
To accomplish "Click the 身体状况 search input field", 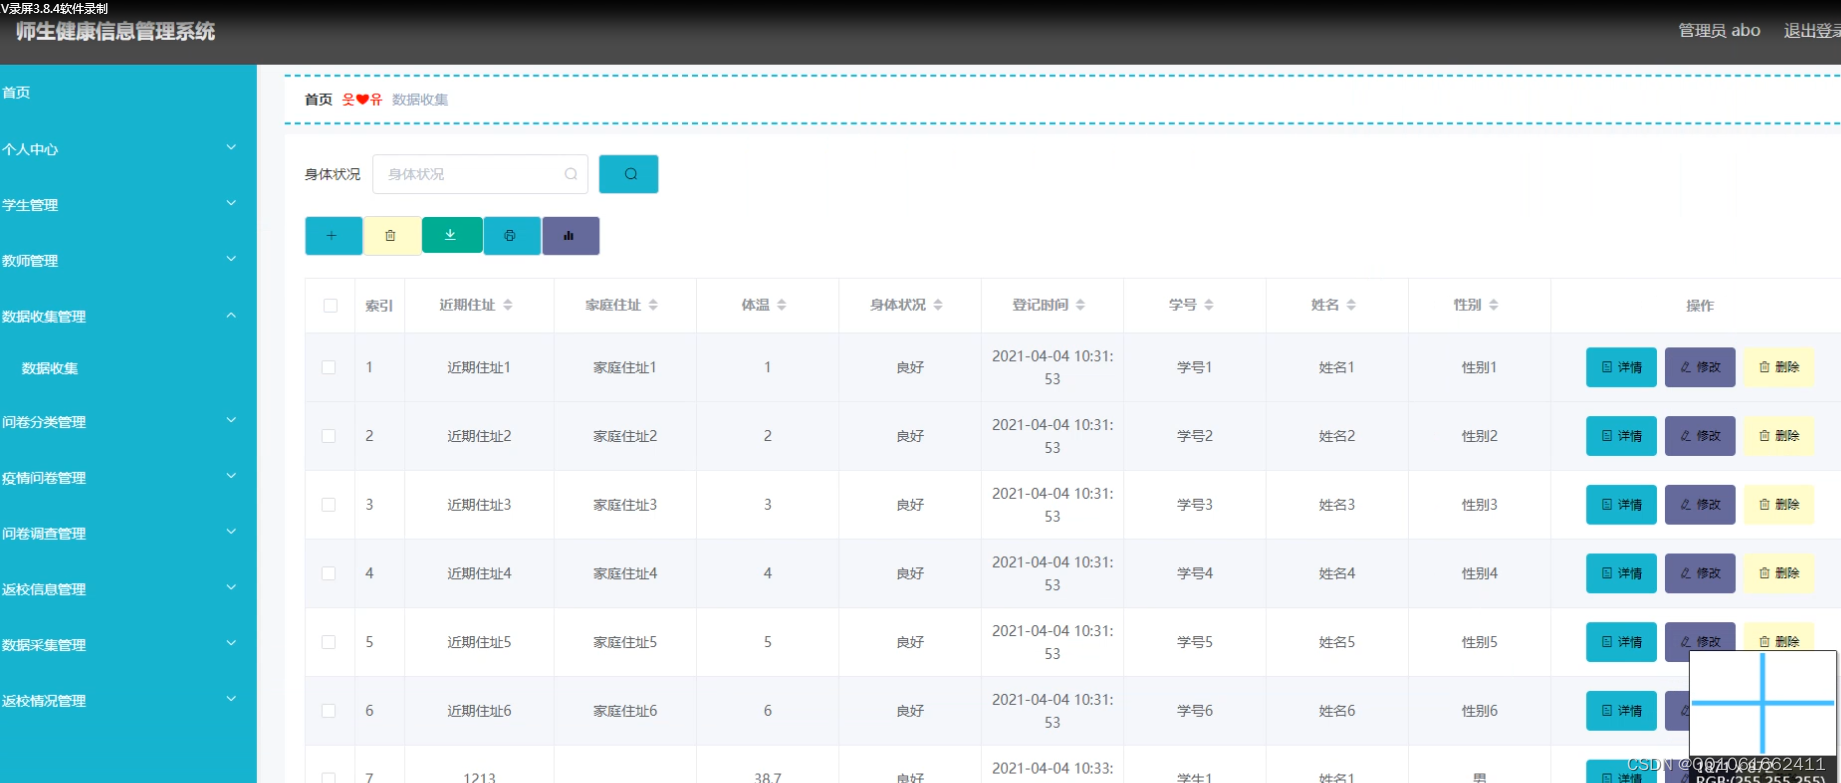I will pos(480,174).
